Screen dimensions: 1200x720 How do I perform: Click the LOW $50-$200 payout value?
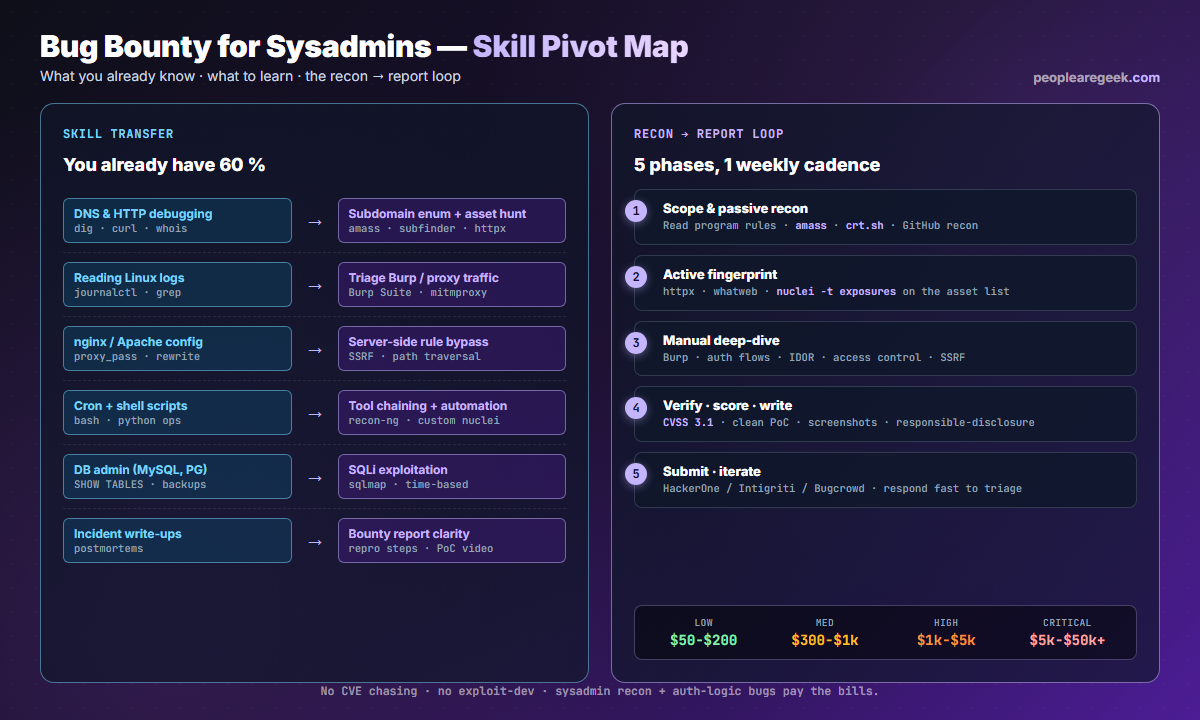703,640
